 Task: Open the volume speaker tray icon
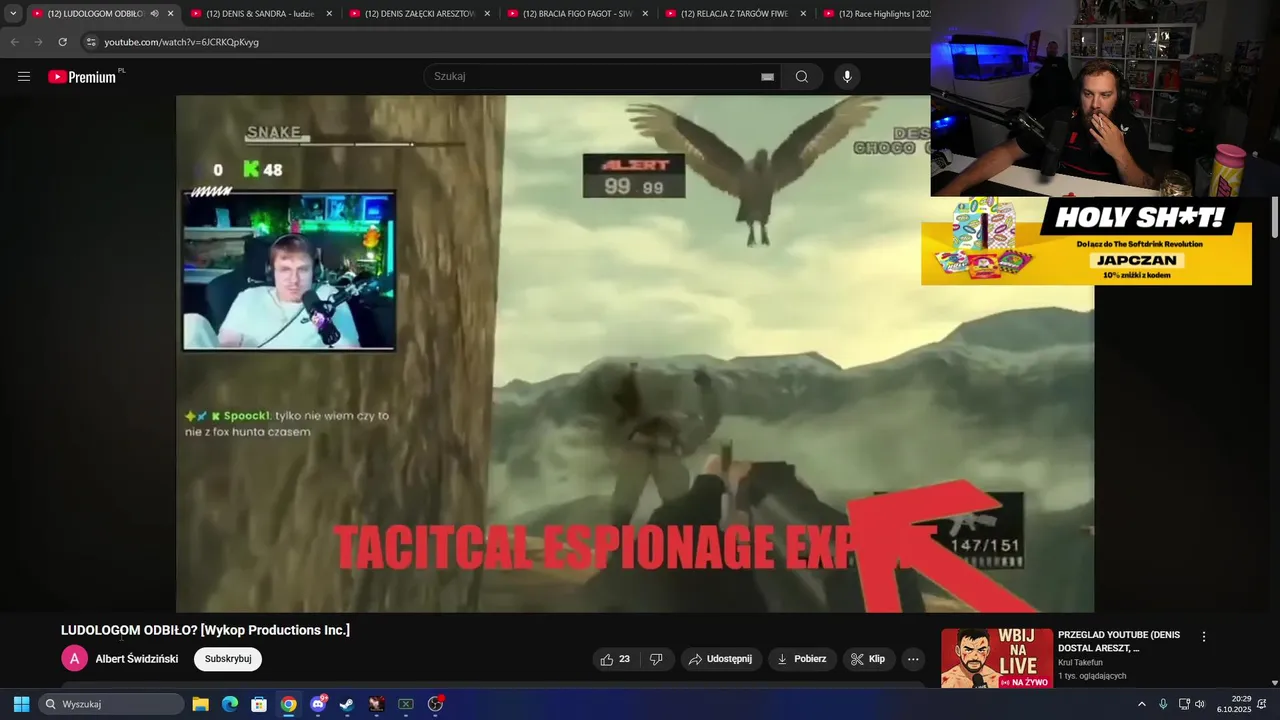click(x=1200, y=704)
